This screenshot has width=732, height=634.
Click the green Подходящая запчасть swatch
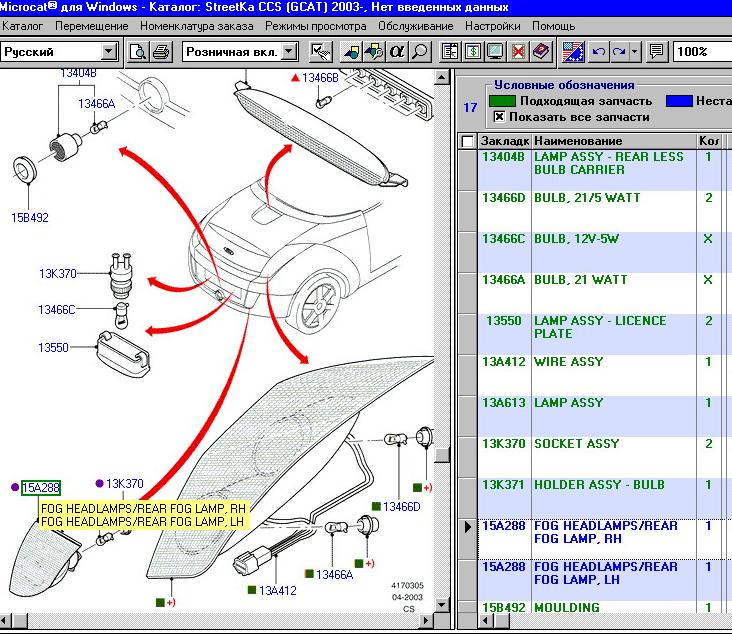click(x=502, y=101)
